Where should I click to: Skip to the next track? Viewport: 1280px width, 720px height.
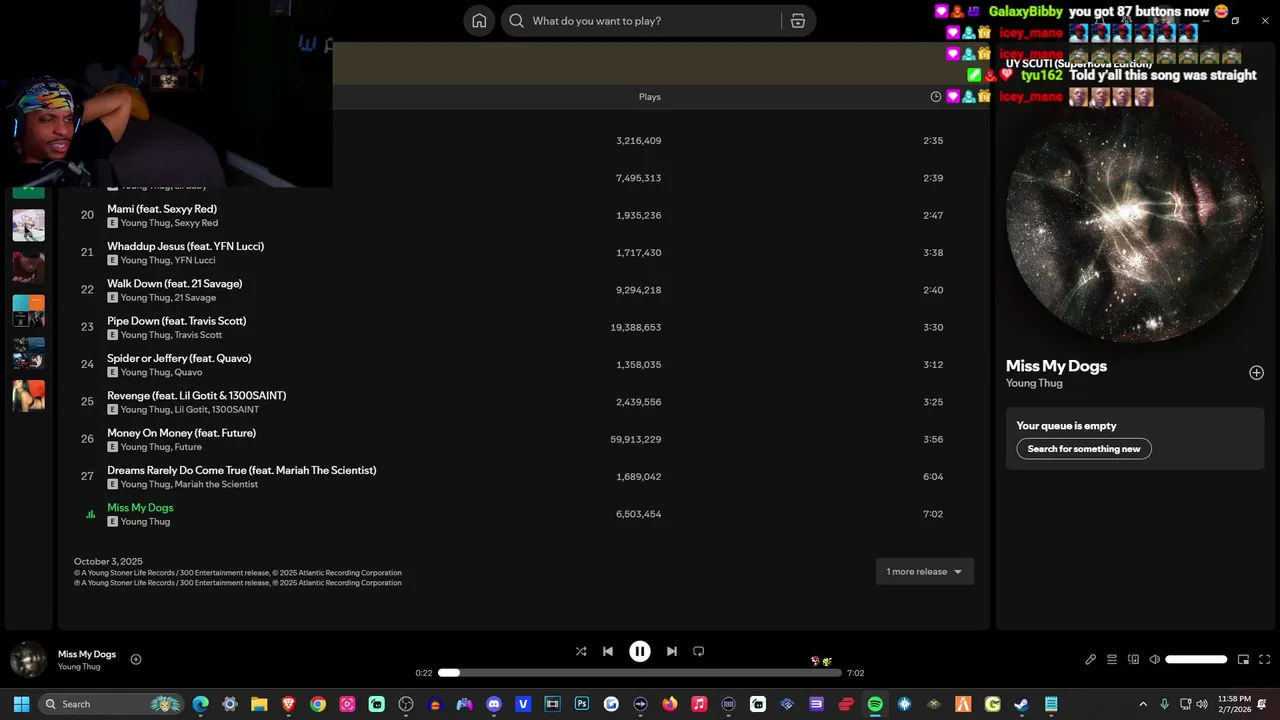point(672,651)
